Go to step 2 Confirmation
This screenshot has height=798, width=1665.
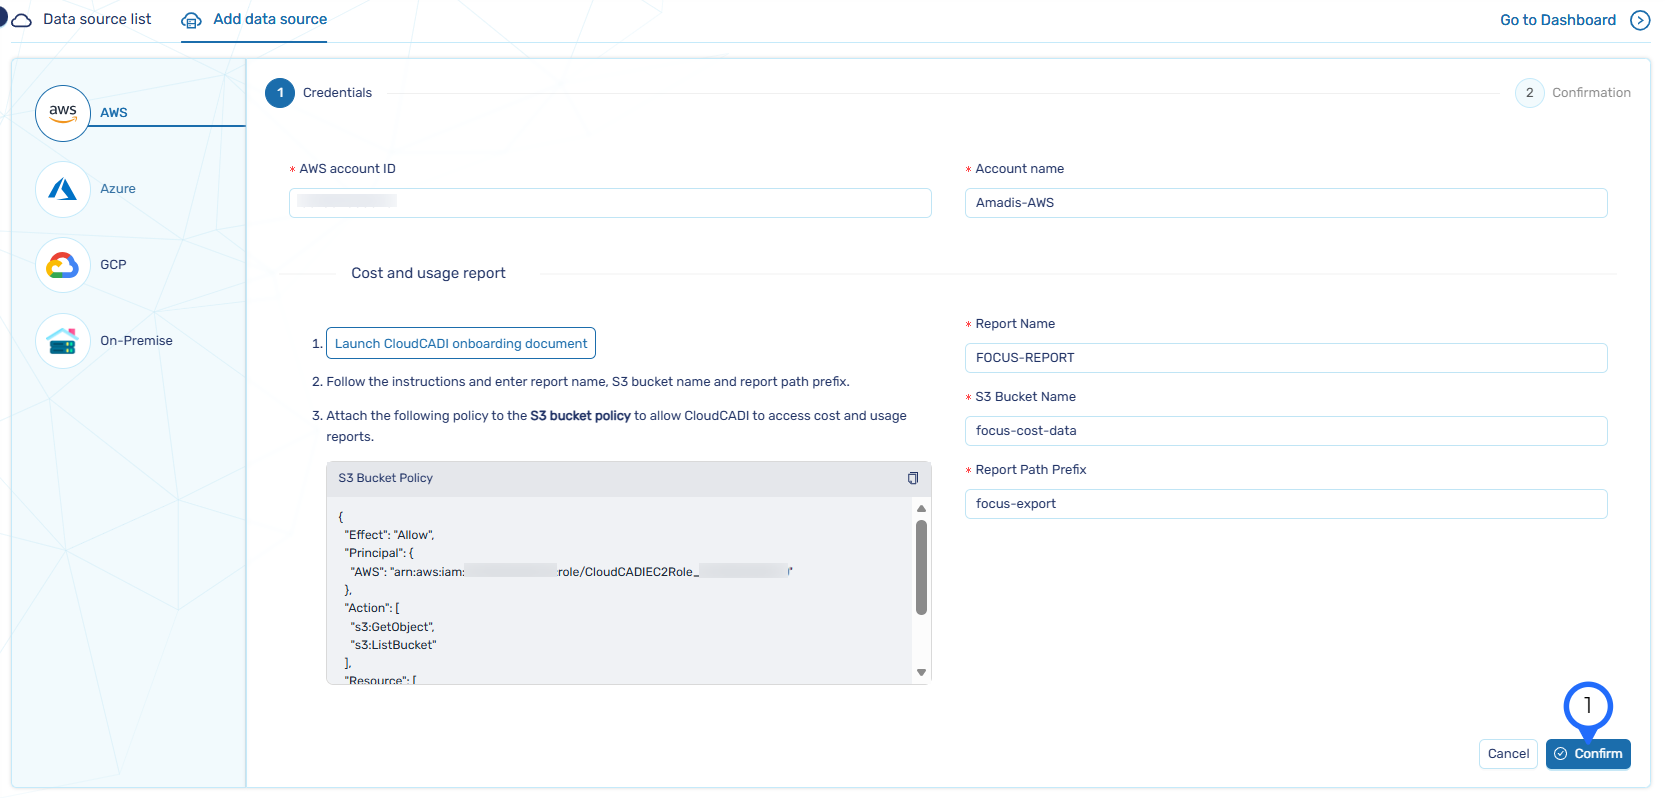[x=1529, y=93]
